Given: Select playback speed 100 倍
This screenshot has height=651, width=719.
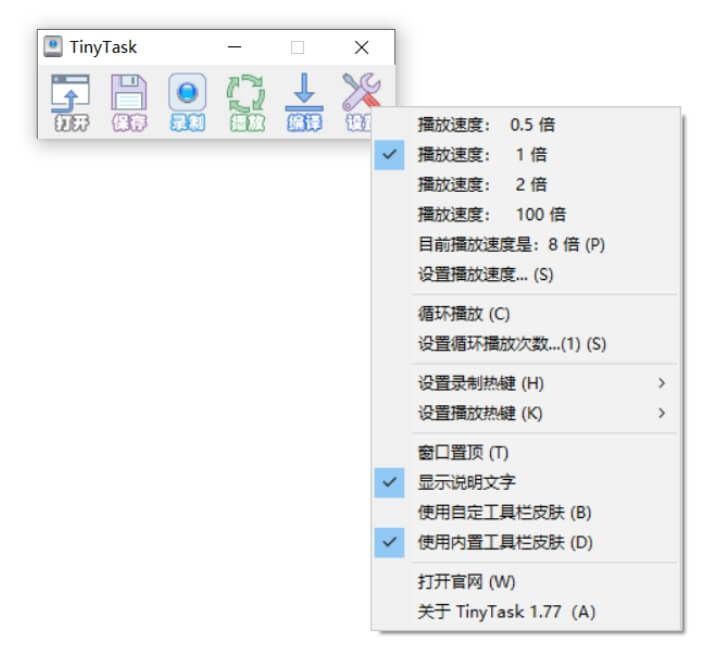Looking at the screenshot, I should [526, 215].
